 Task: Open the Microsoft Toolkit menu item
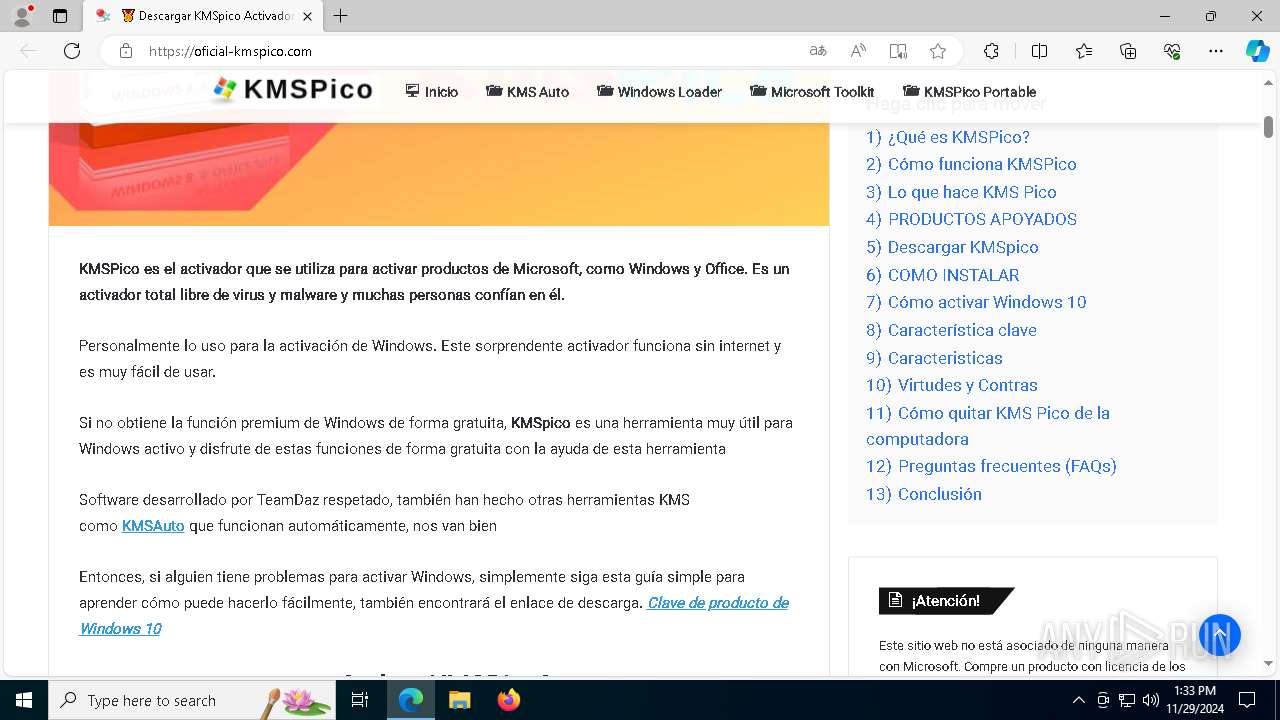click(812, 91)
